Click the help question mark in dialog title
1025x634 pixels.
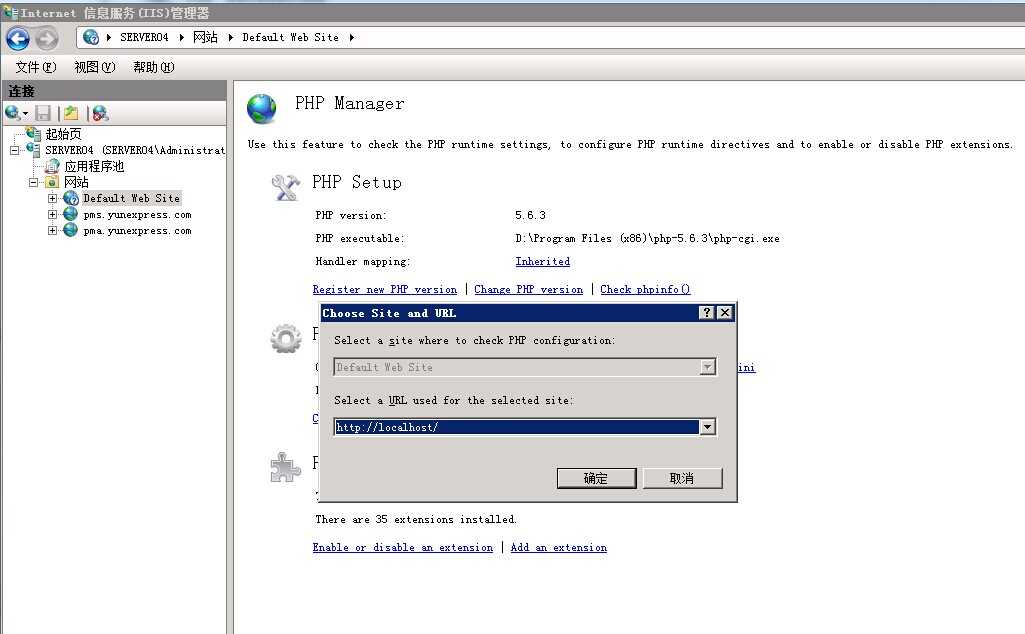[x=707, y=312]
